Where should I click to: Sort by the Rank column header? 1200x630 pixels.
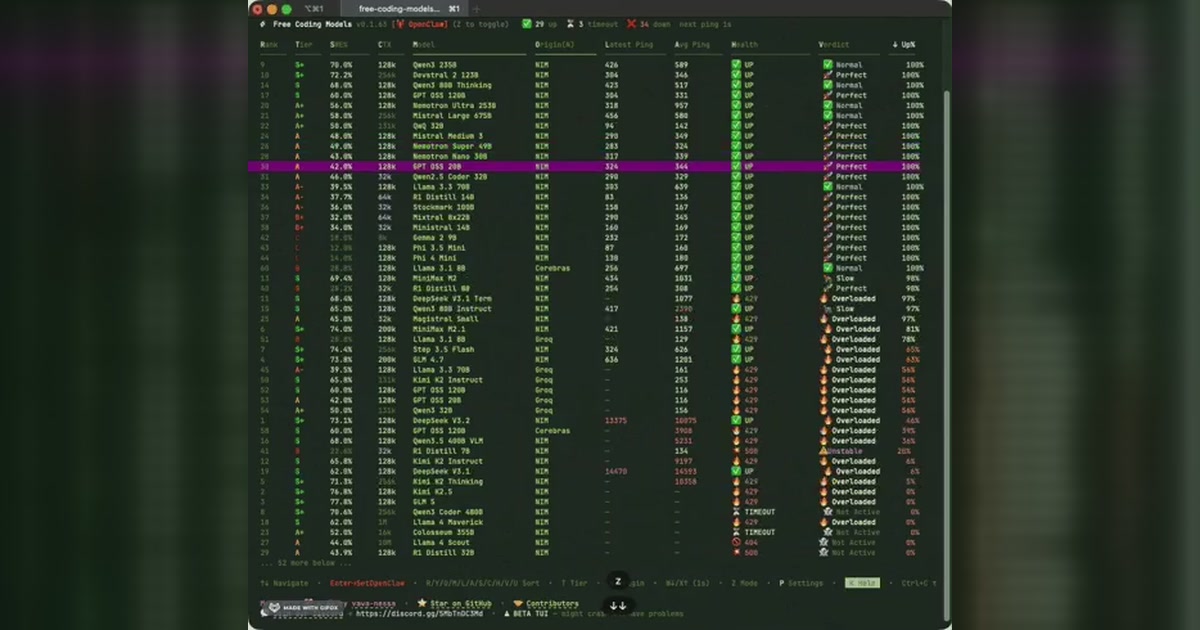(x=269, y=44)
